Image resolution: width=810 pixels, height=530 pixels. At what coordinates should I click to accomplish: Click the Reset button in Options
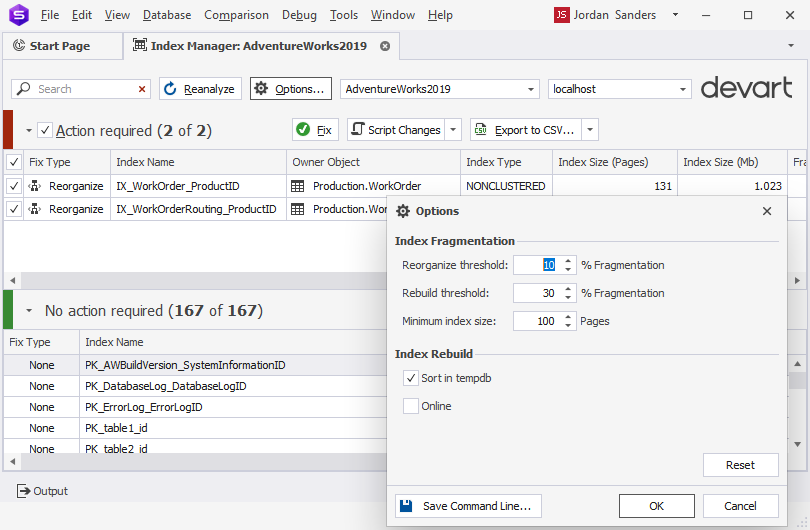(740, 465)
